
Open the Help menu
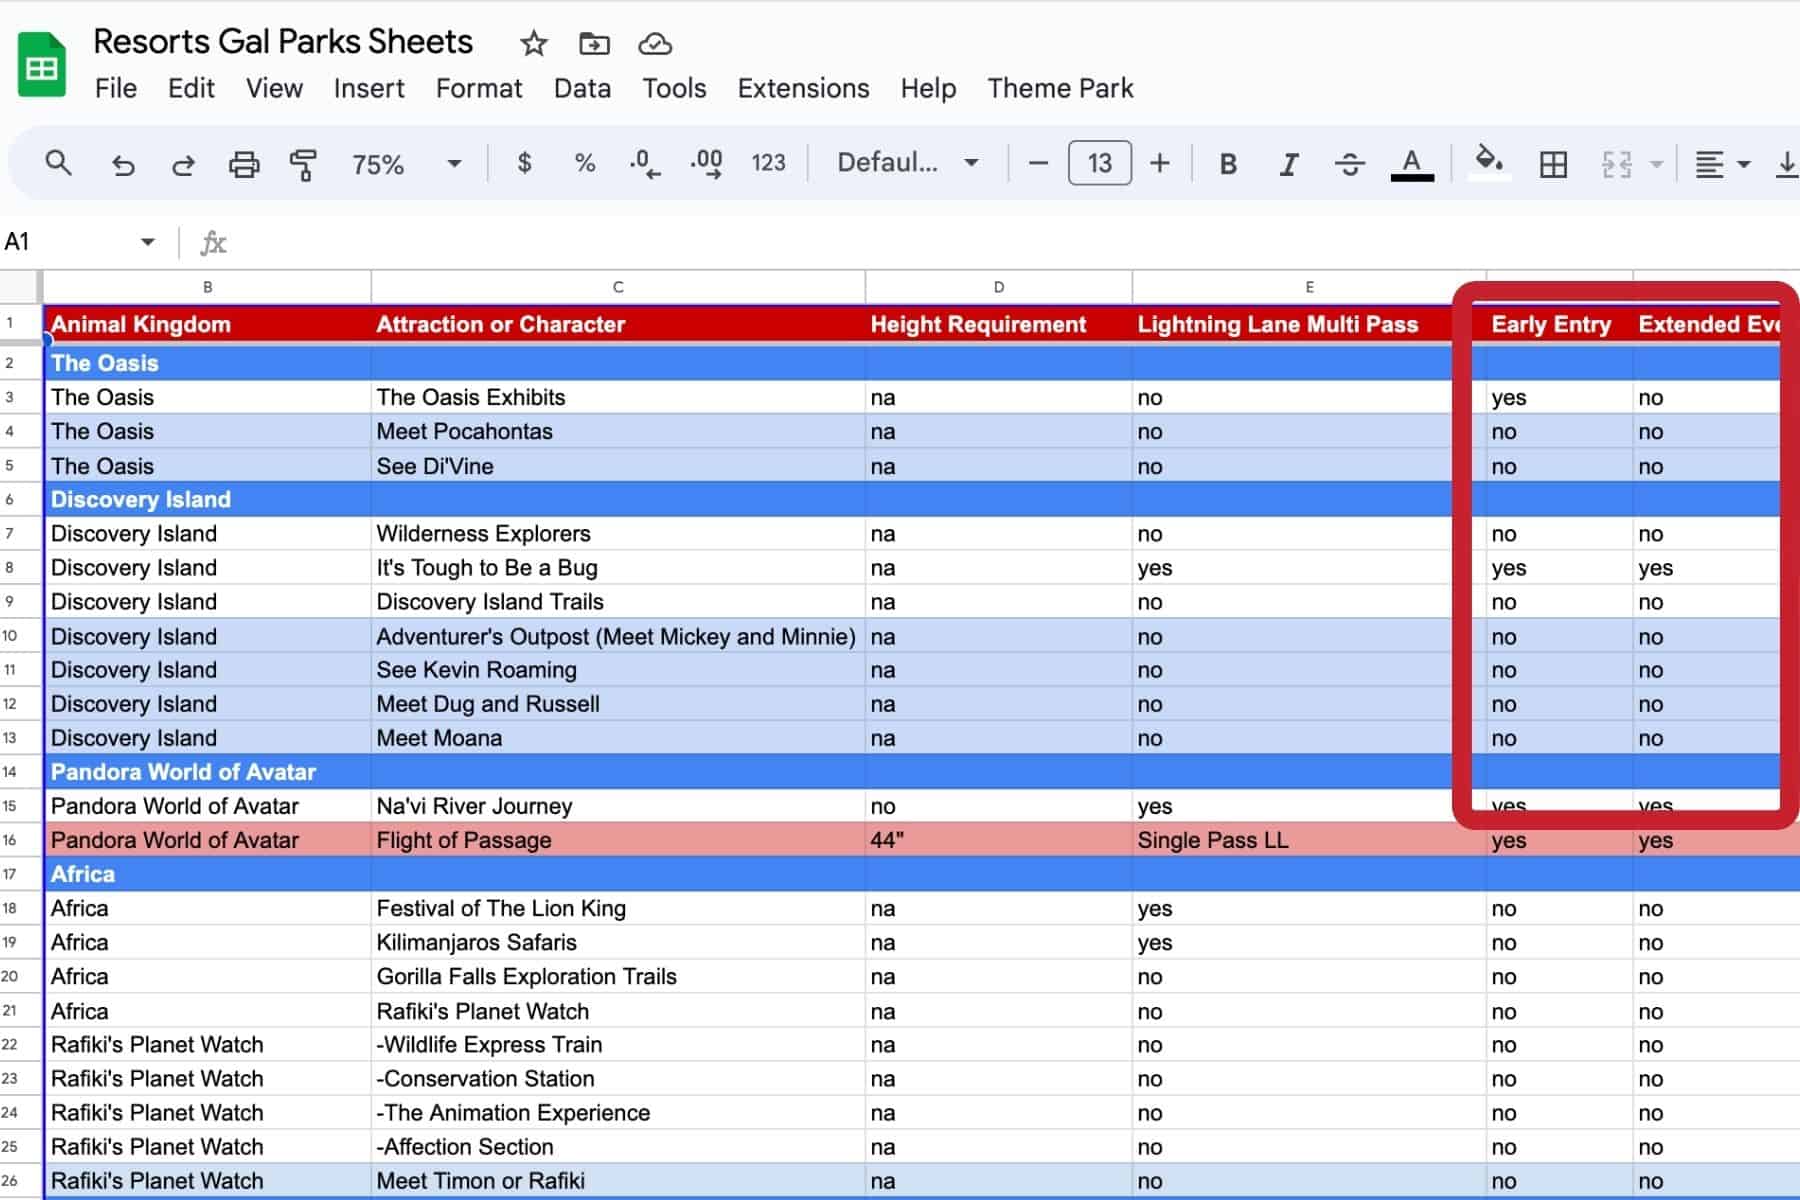[928, 88]
